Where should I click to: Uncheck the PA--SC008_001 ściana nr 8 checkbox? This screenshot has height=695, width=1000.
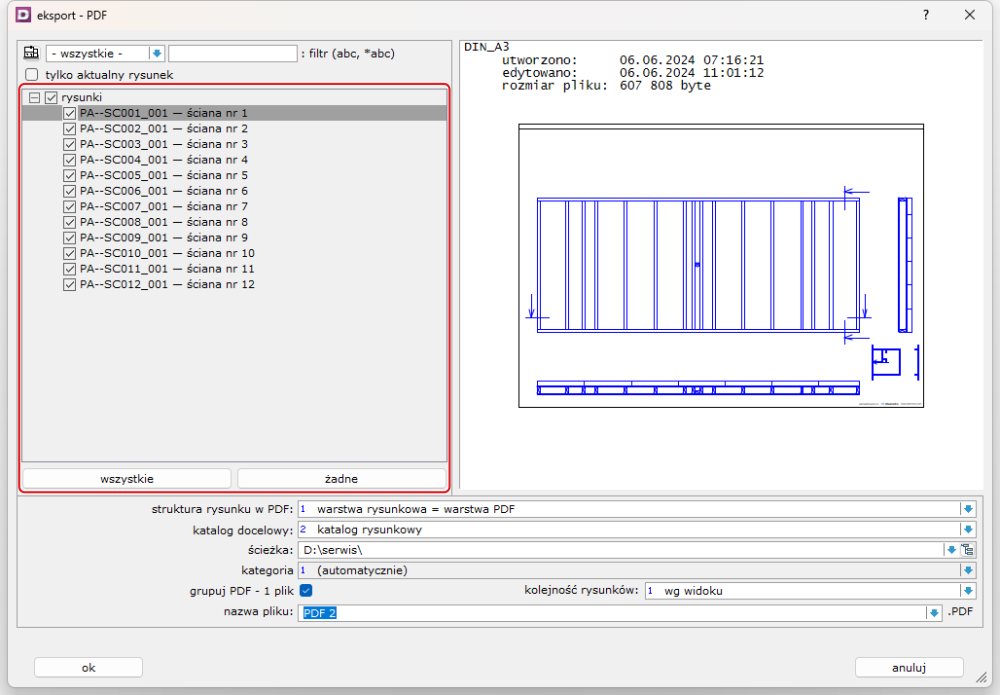tap(70, 223)
